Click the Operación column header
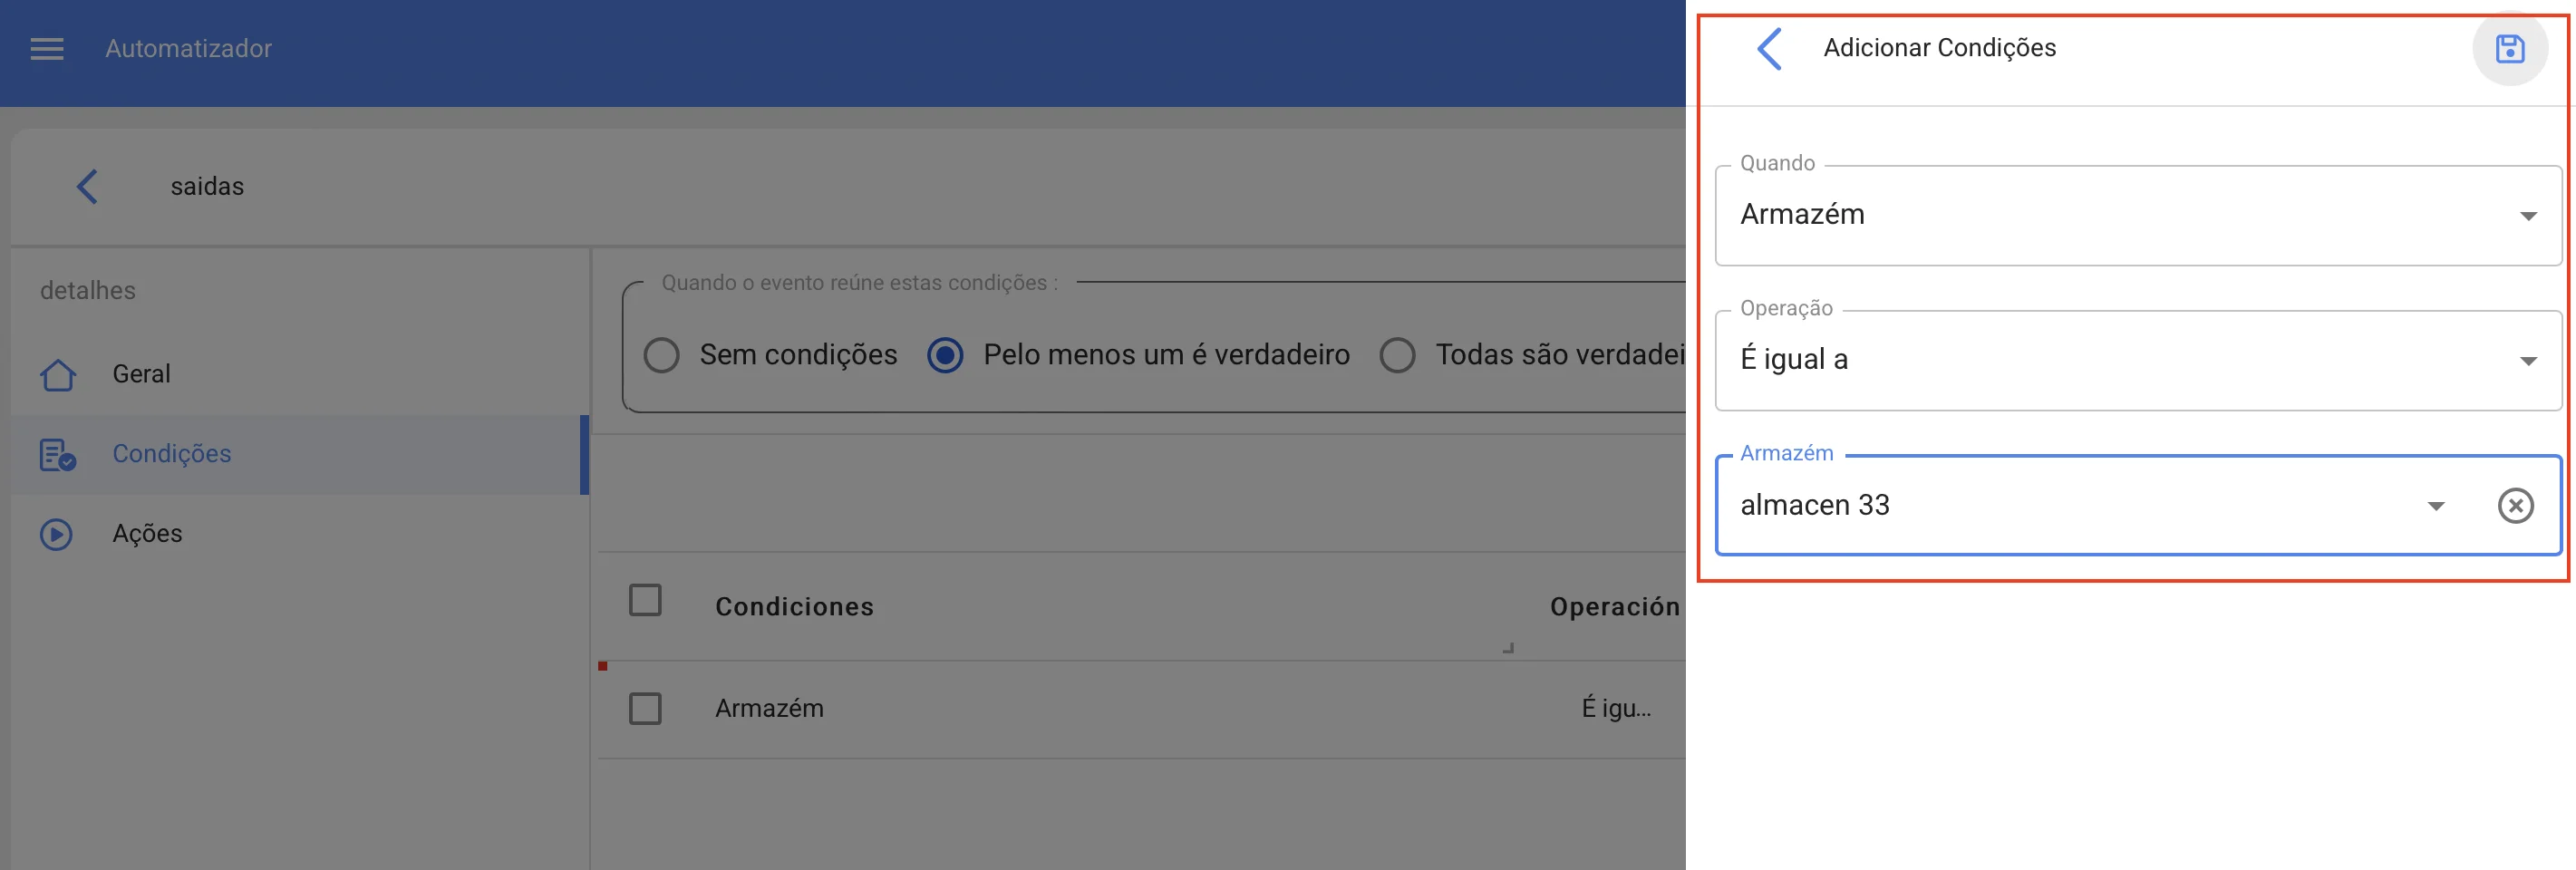2576x870 pixels. point(1614,607)
